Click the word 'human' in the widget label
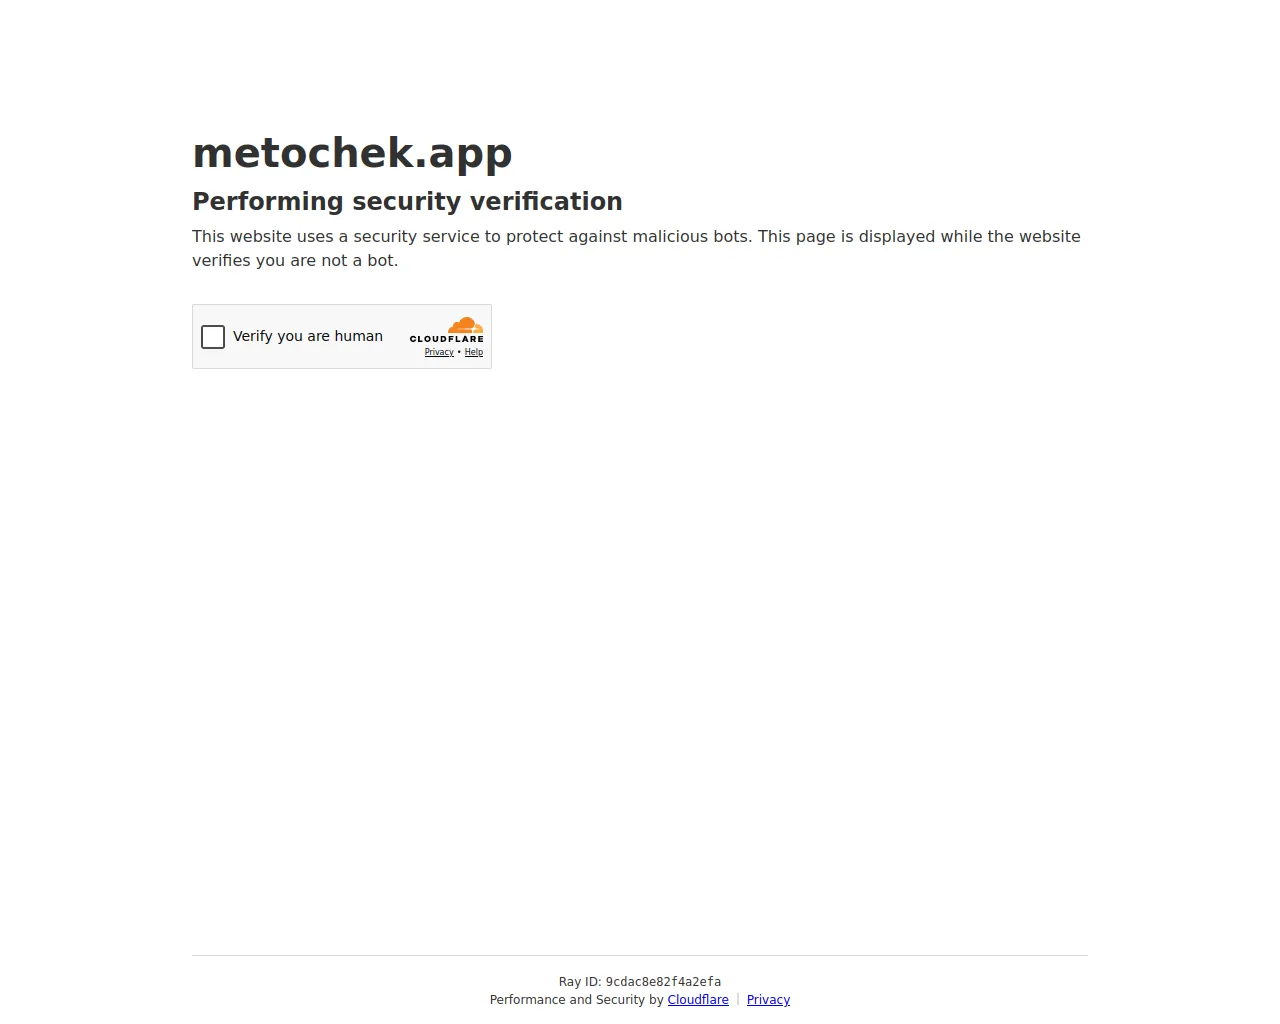This screenshot has height=1024, width=1280. 359,336
